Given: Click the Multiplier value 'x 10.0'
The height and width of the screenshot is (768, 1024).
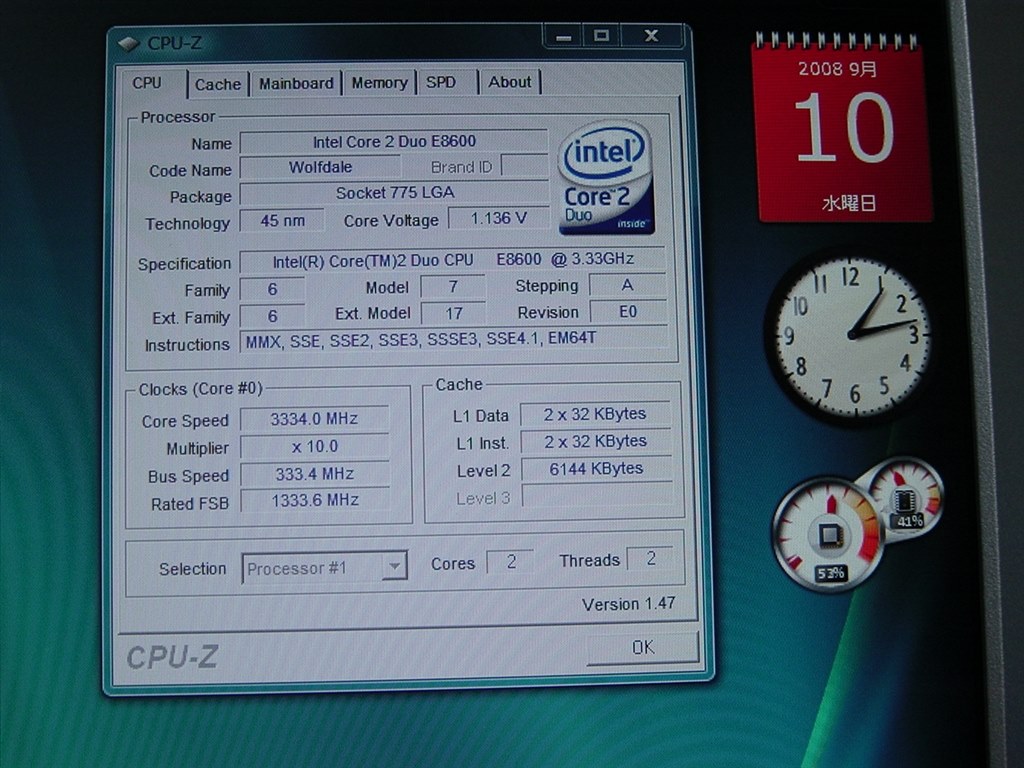Looking at the screenshot, I should [314, 447].
